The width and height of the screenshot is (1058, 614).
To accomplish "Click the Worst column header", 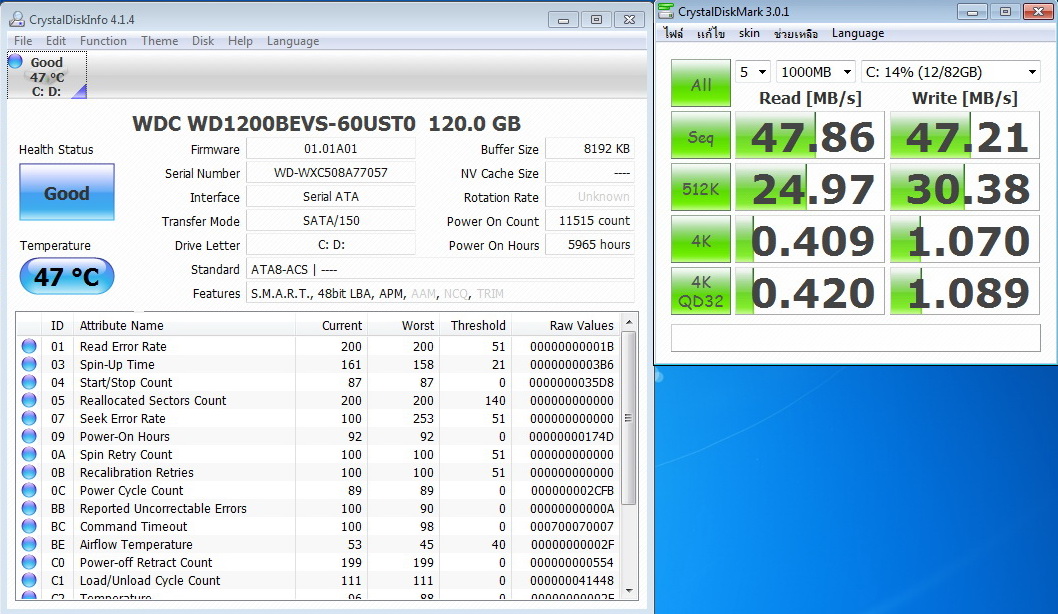I will point(404,325).
